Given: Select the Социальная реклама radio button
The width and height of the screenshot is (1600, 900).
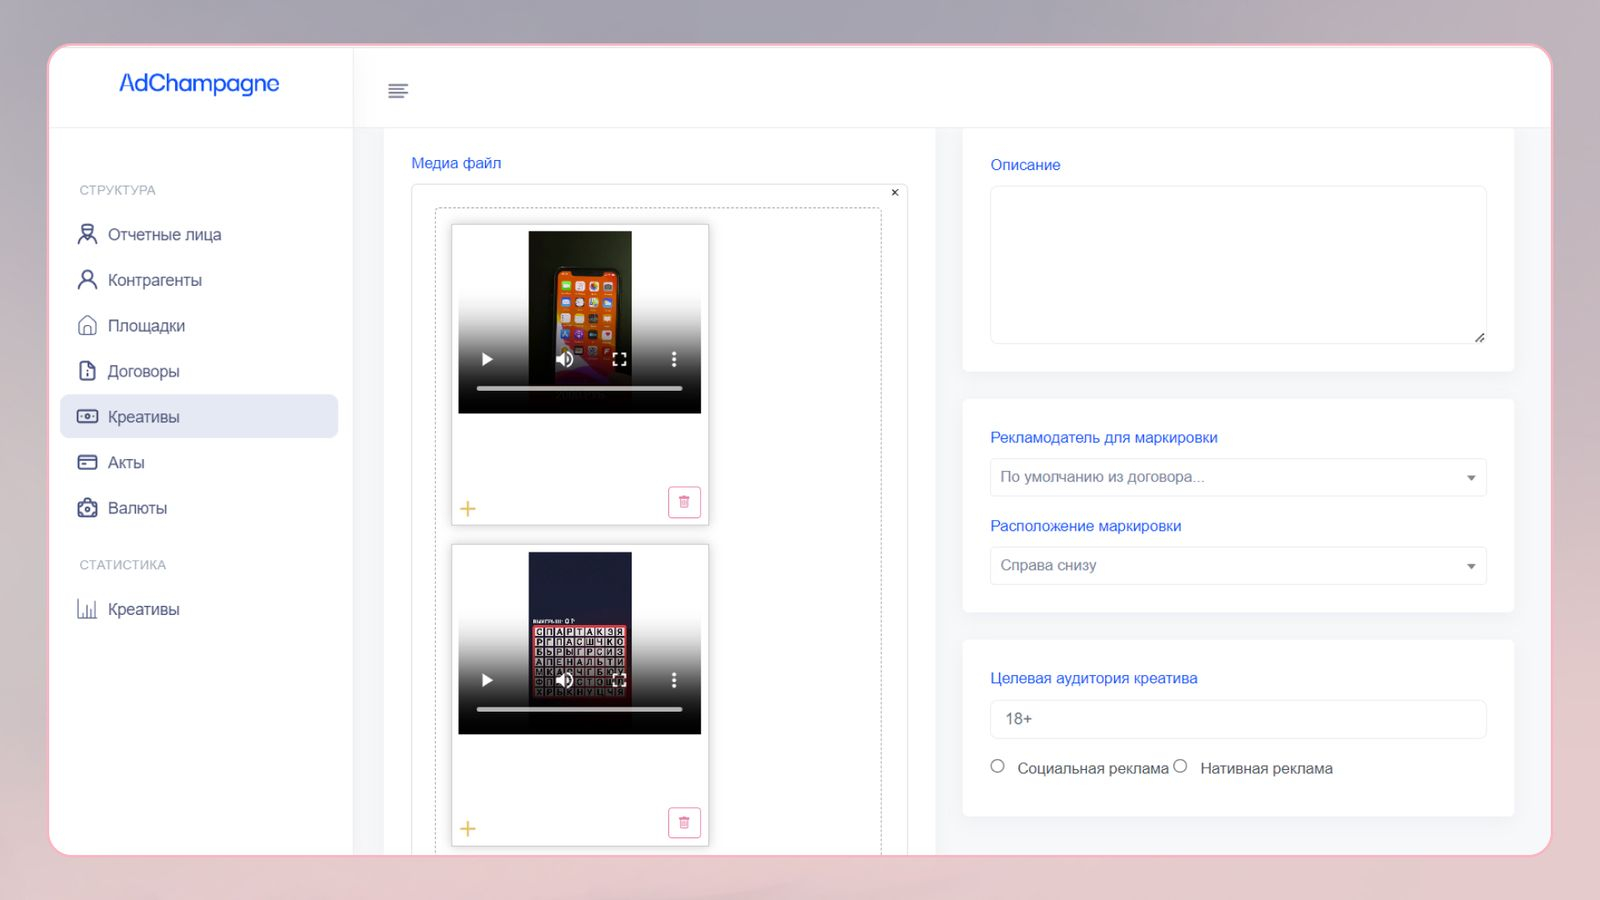Looking at the screenshot, I should [x=997, y=767].
